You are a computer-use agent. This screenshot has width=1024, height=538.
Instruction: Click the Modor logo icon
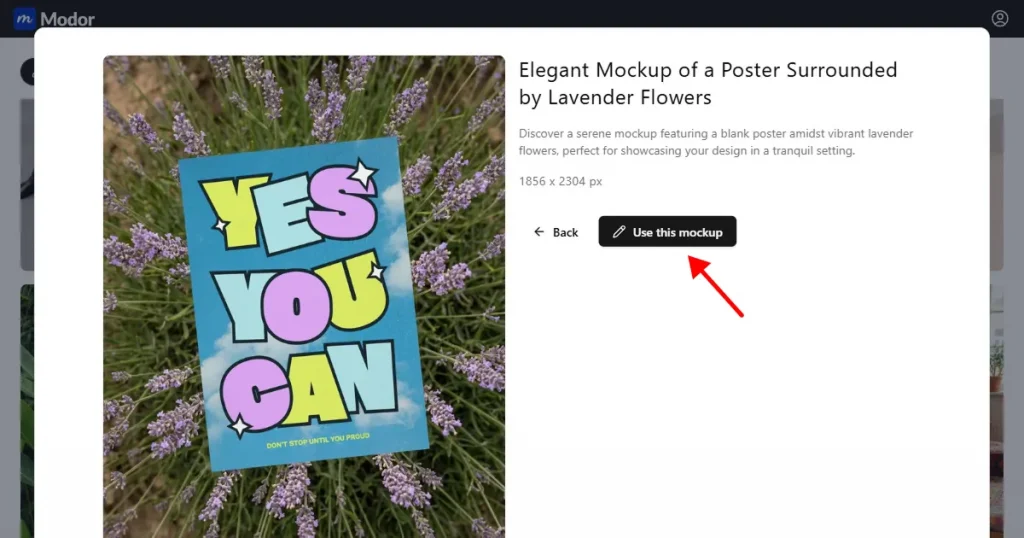point(24,19)
